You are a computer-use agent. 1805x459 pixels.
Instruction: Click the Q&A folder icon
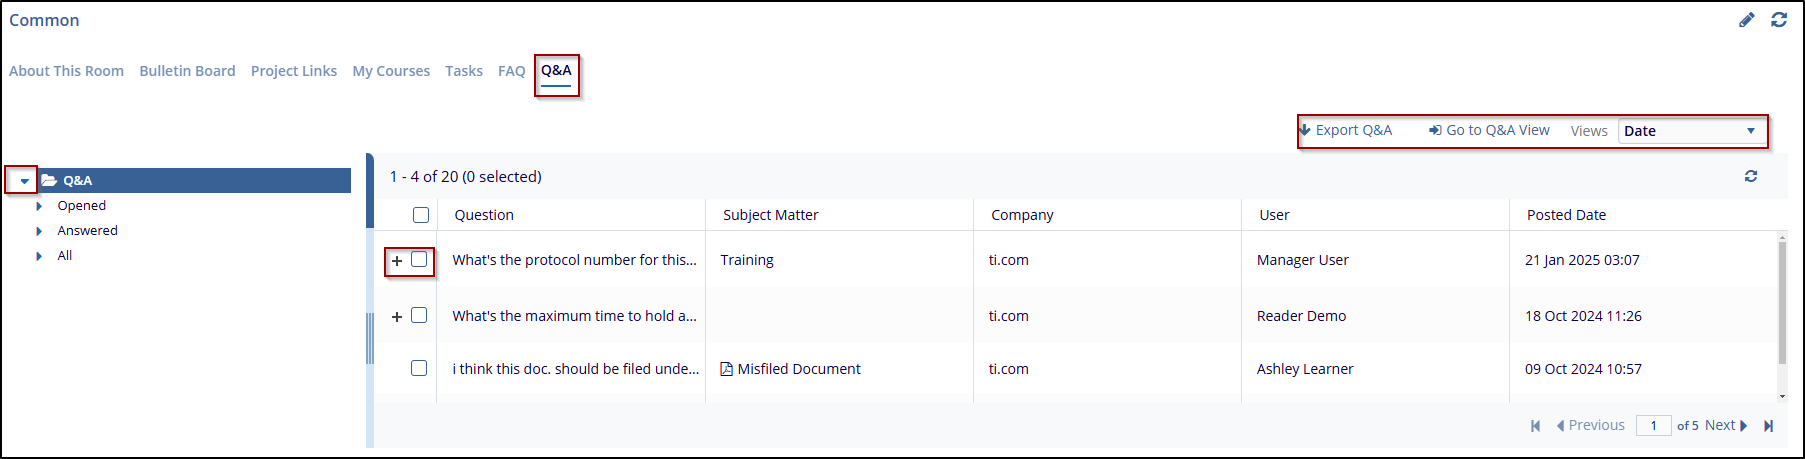tap(49, 181)
